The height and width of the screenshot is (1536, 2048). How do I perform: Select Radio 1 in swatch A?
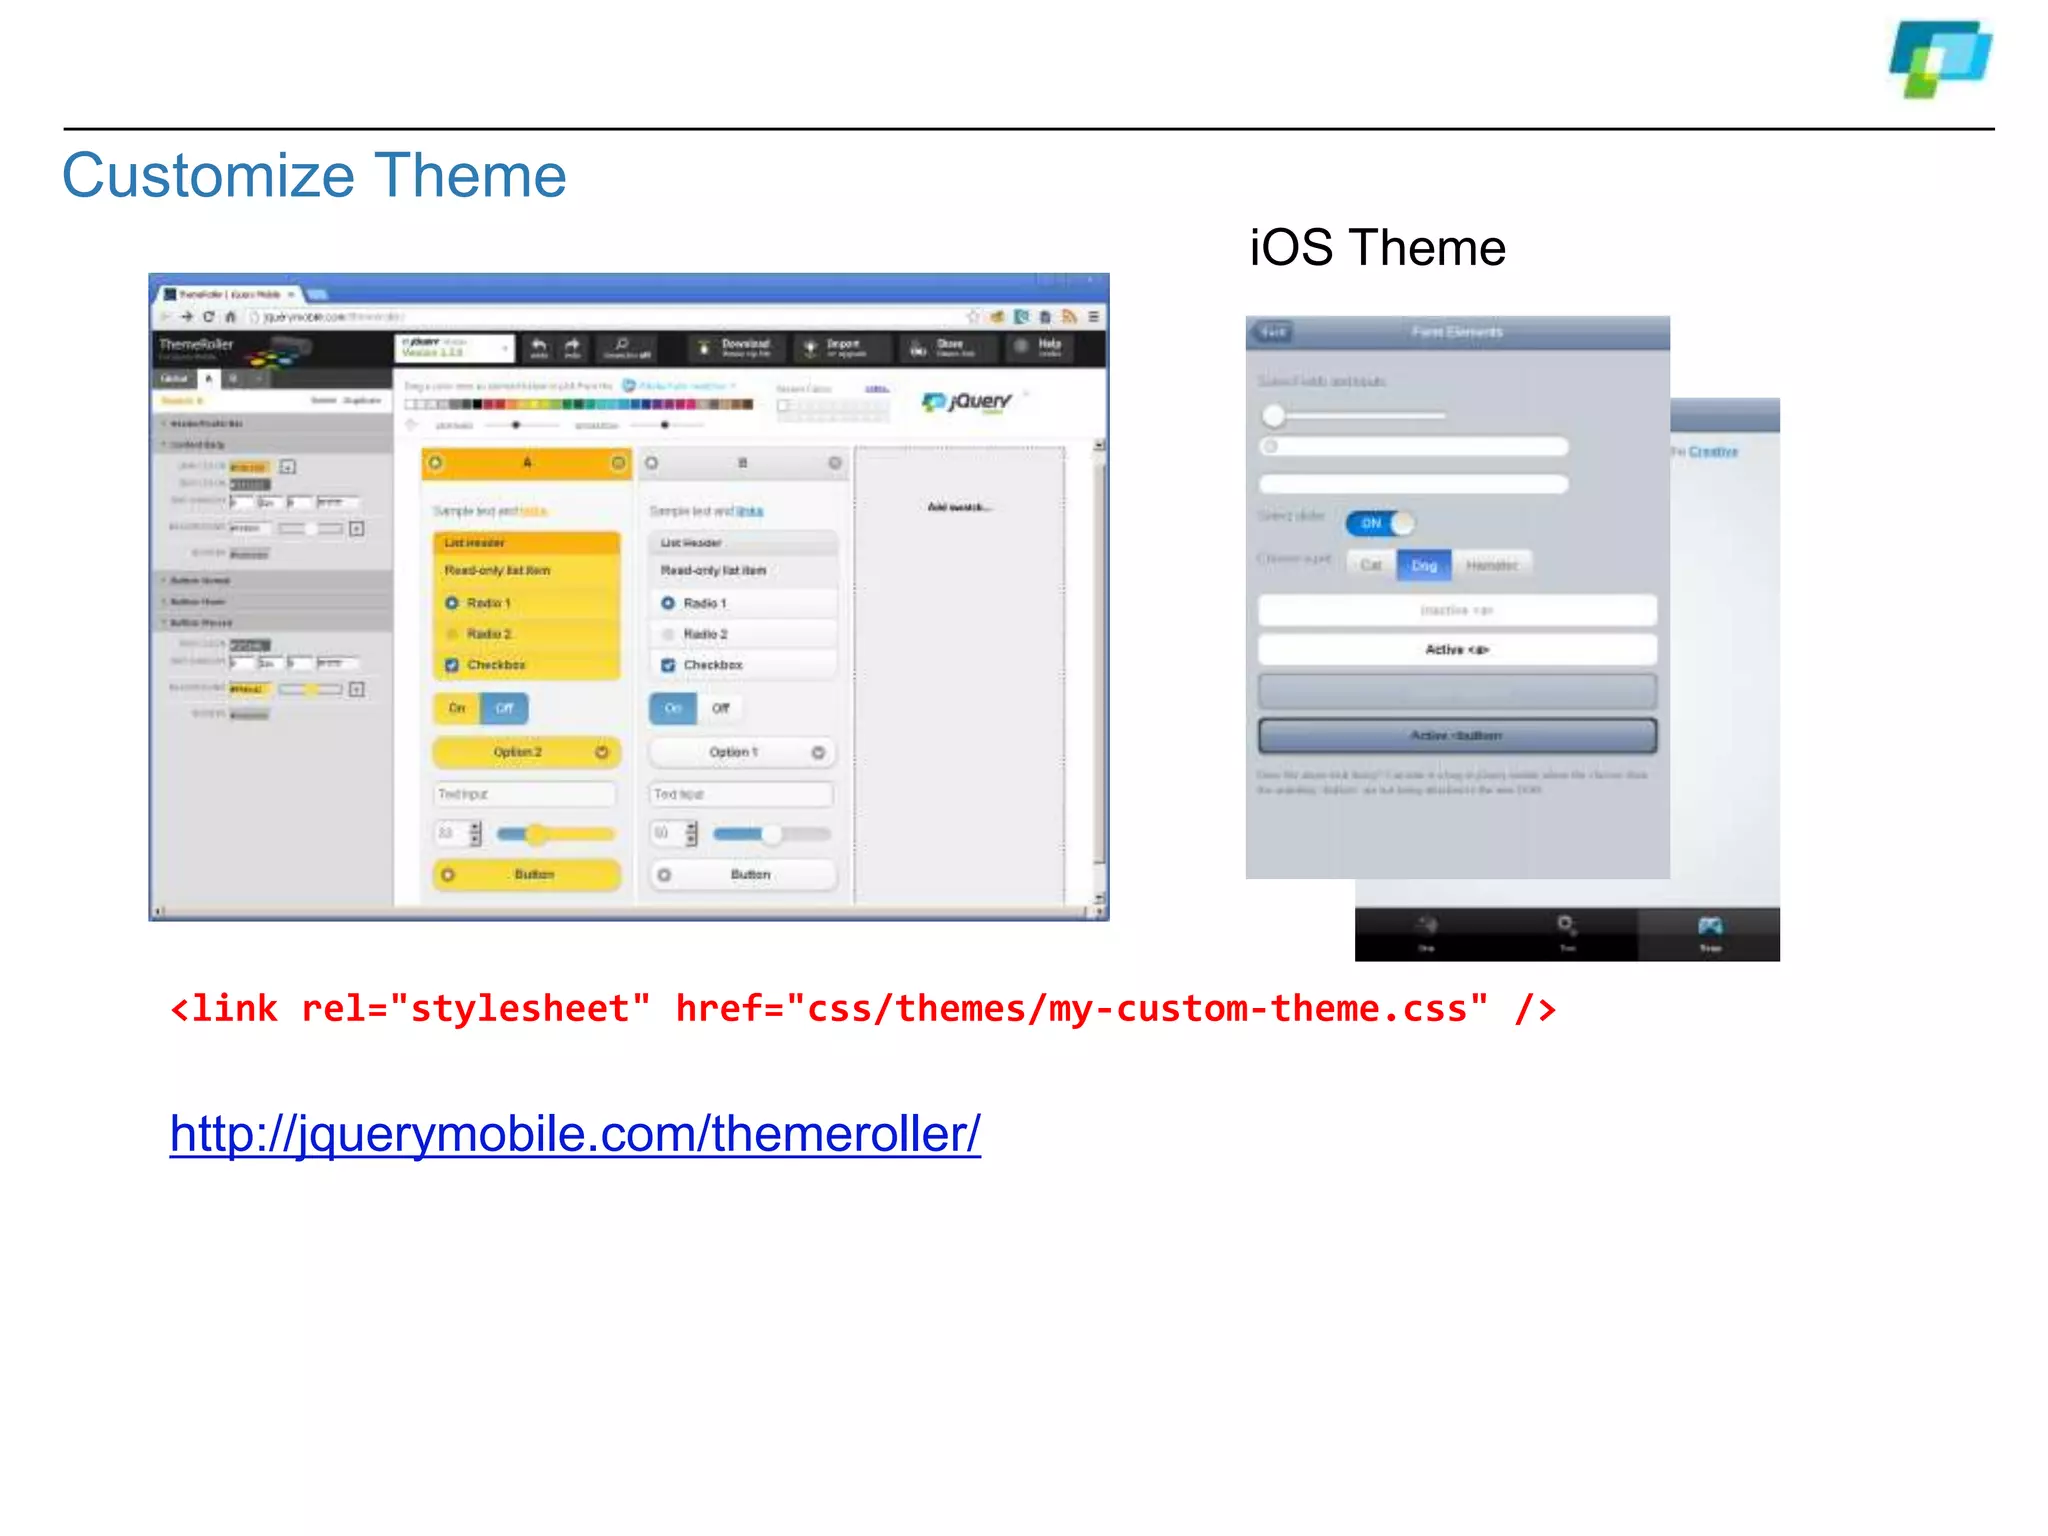pyautogui.click(x=527, y=603)
